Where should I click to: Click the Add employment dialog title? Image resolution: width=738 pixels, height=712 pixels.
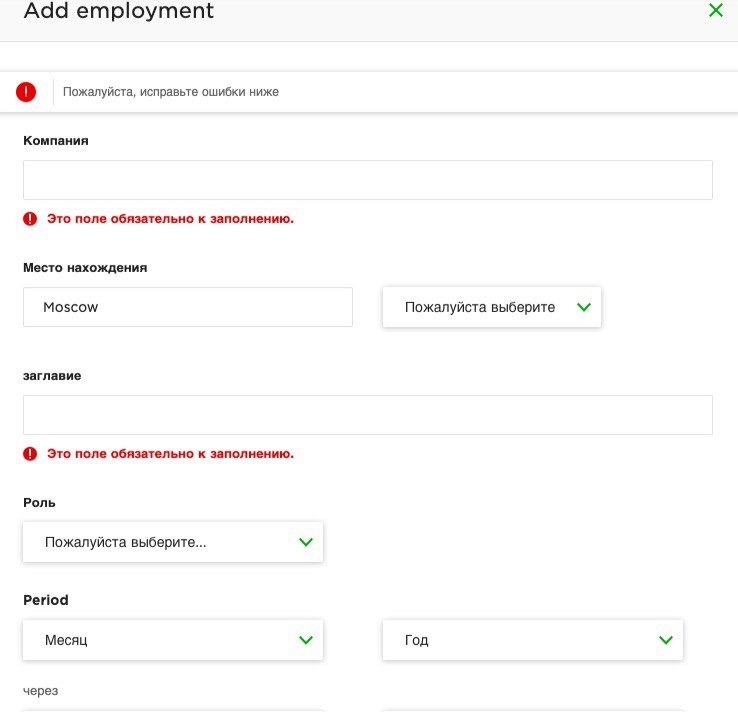pyautogui.click(x=119, y=10)
